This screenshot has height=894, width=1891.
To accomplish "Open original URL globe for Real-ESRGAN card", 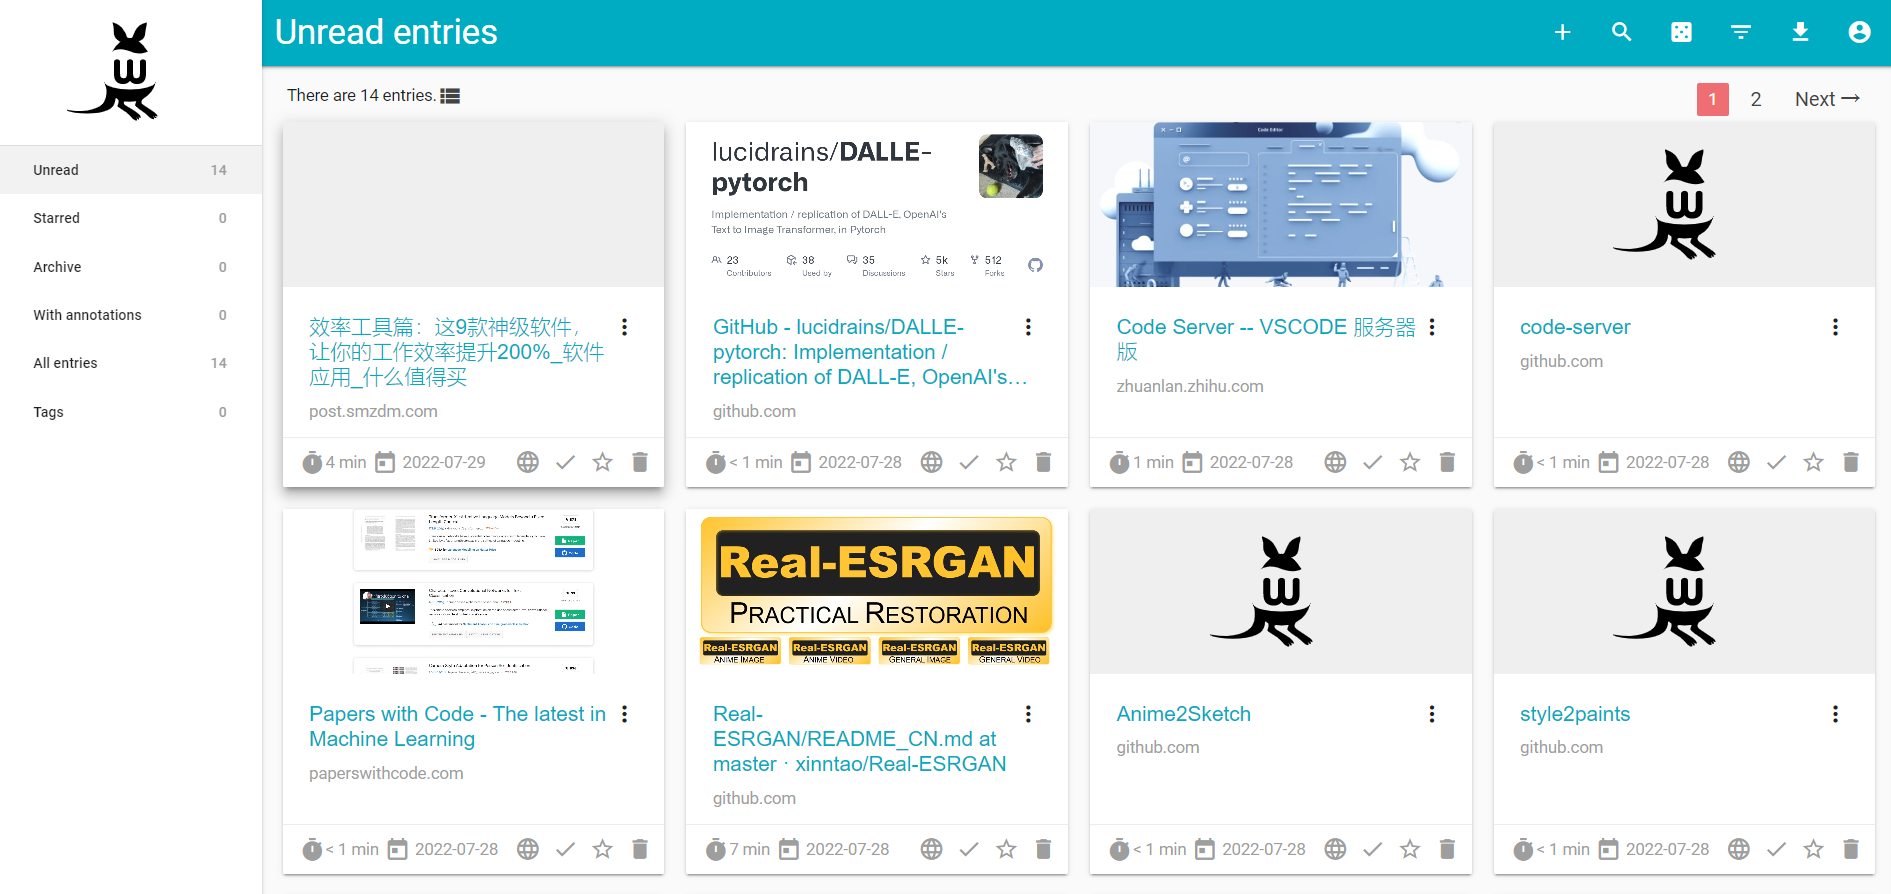I will point(931,849).
